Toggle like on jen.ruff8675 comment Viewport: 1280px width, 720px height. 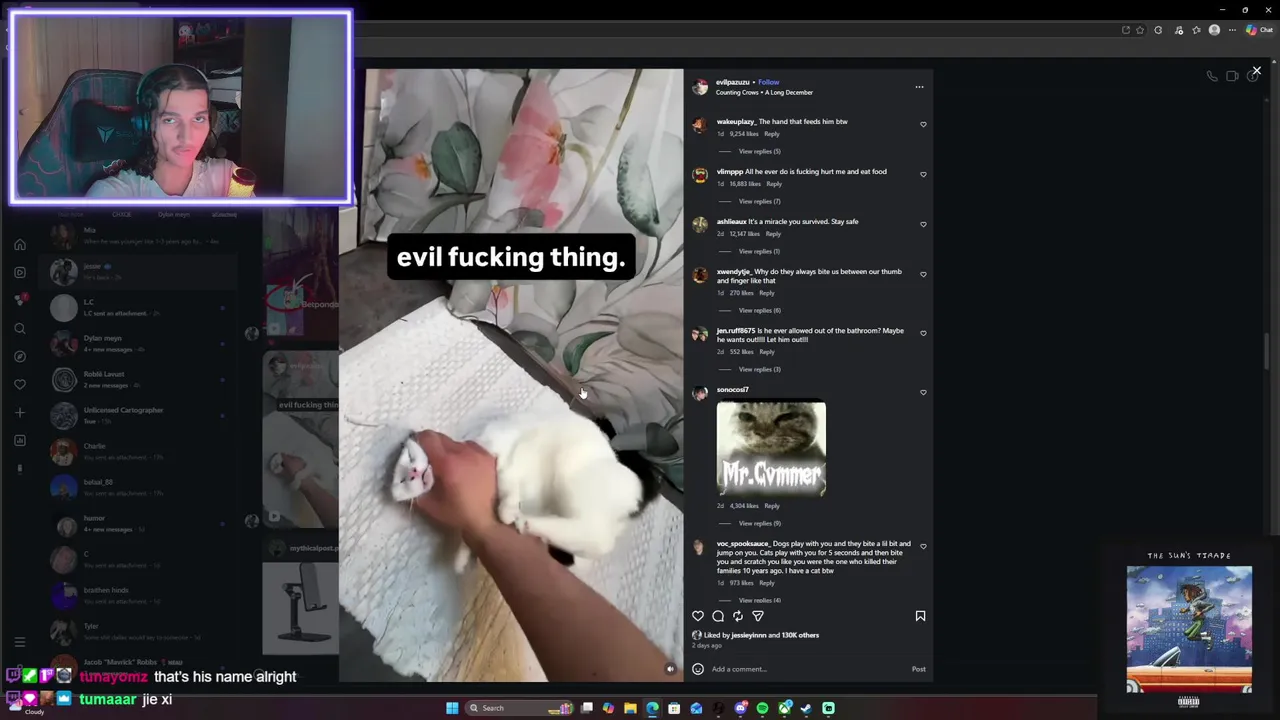[x=923, y=334]
